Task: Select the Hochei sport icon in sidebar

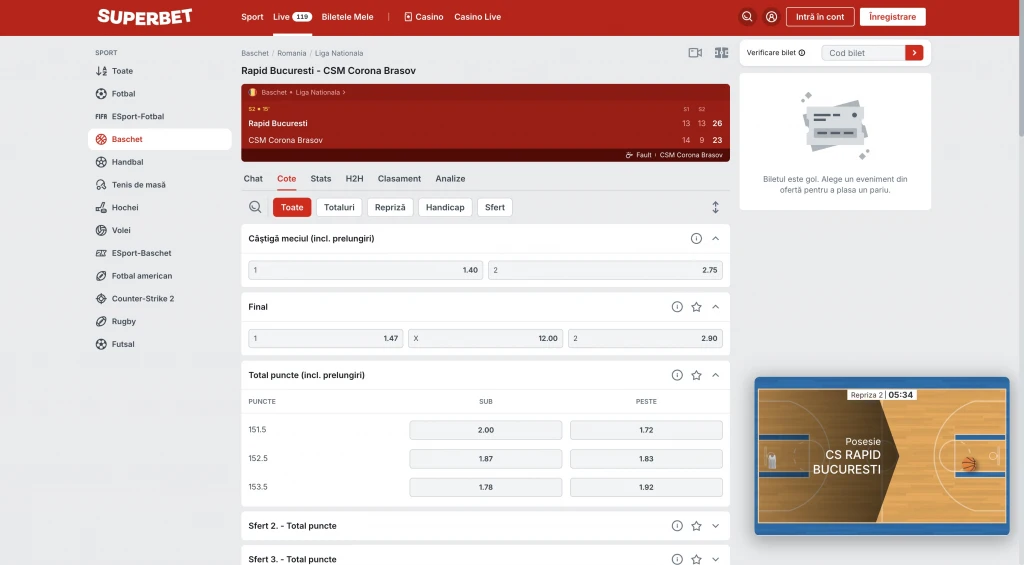Action: point(101,208)
